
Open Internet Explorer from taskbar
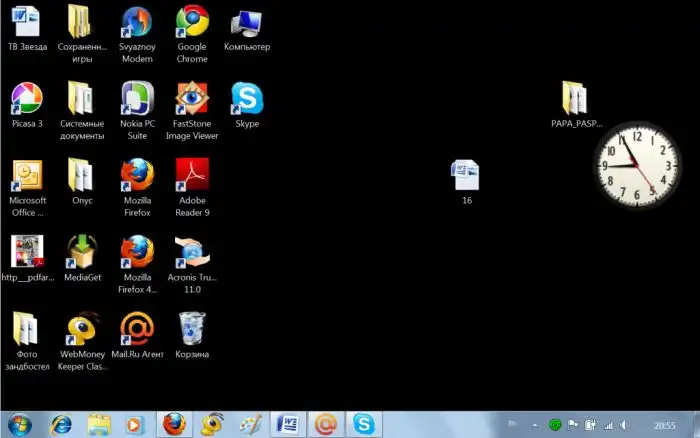(x=61, y=424)
